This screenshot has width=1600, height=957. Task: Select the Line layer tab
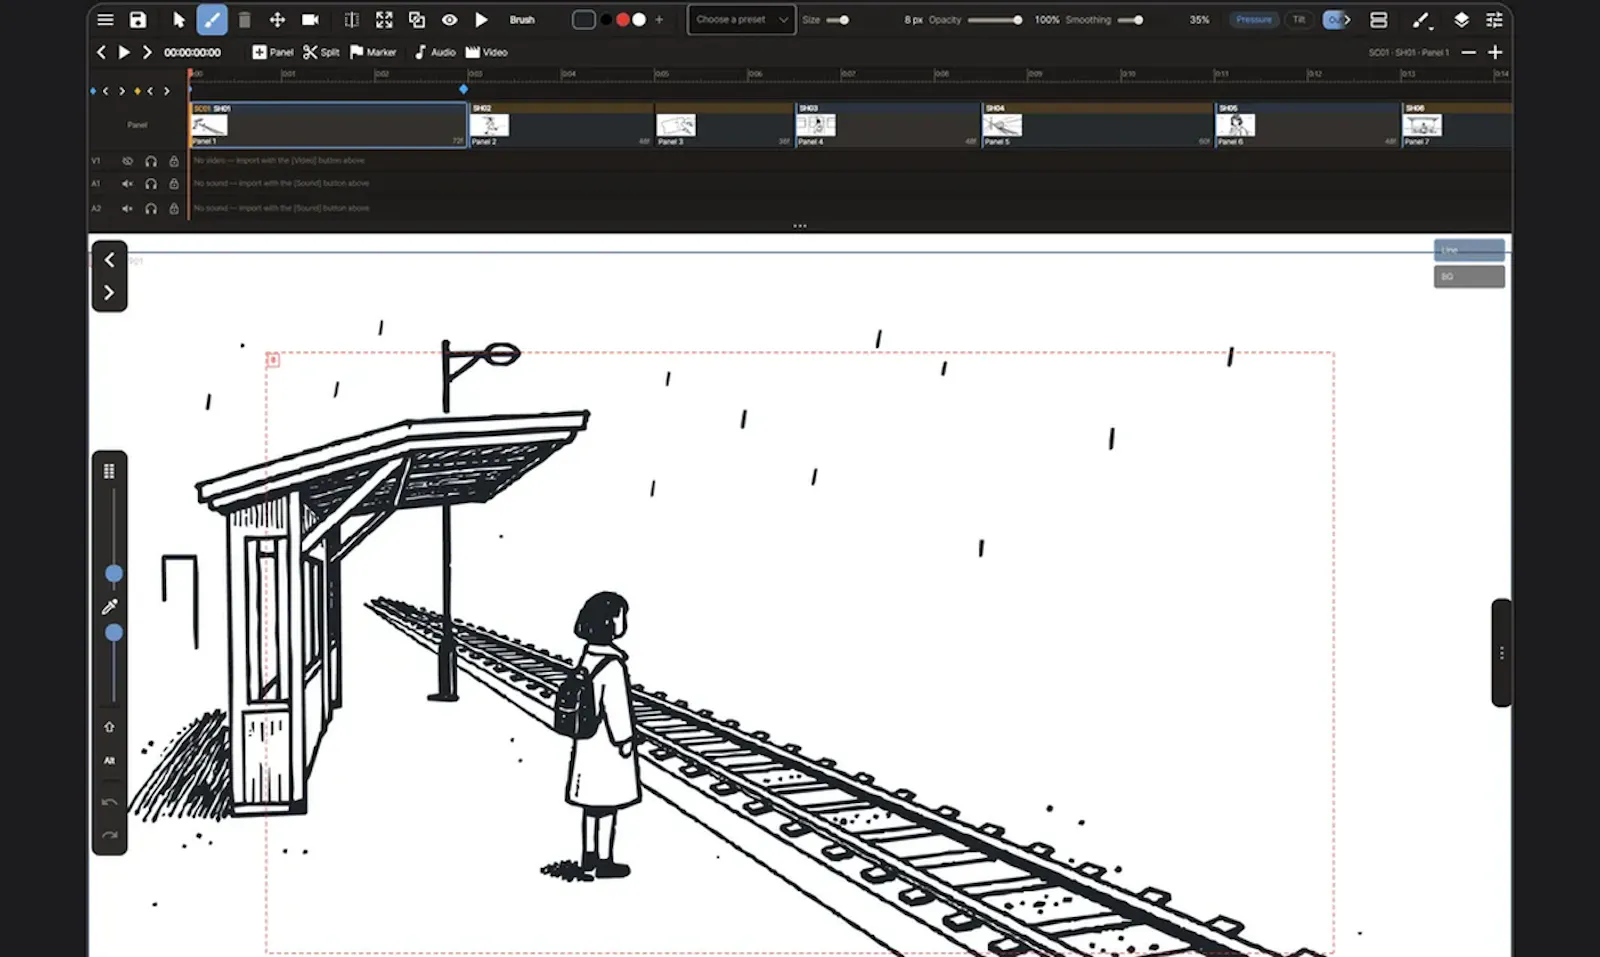click(x=1469, y=250)
